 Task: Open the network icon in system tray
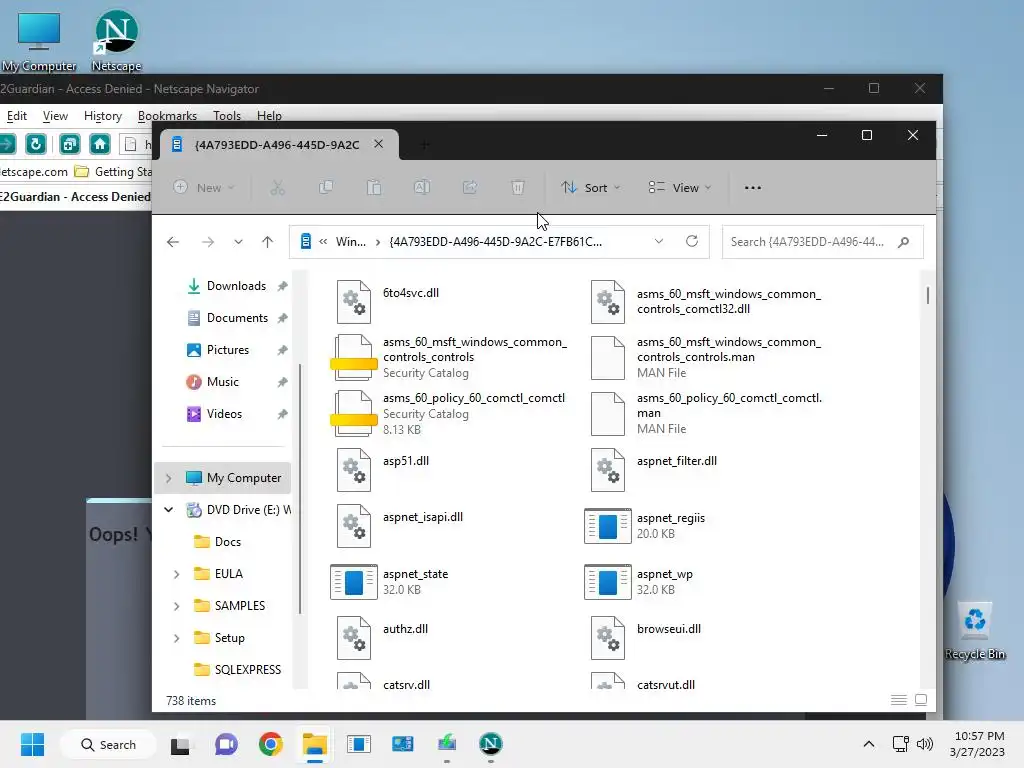[x=901, y=744]
